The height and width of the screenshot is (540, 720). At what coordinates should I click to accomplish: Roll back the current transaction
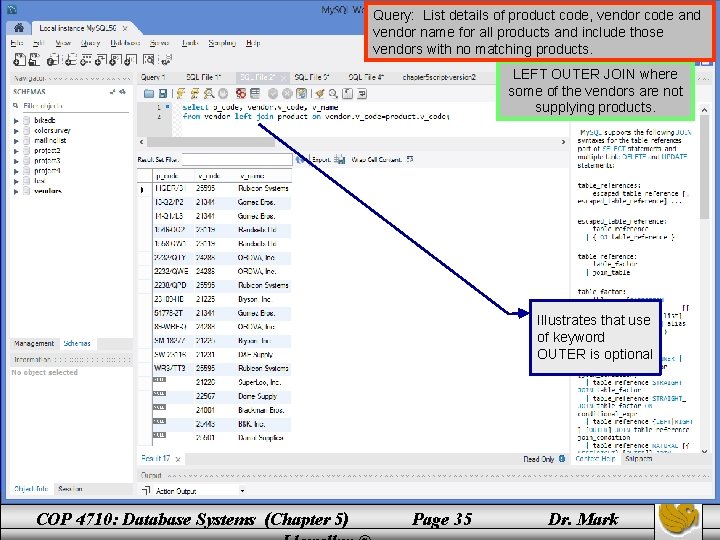coord(287,94)
